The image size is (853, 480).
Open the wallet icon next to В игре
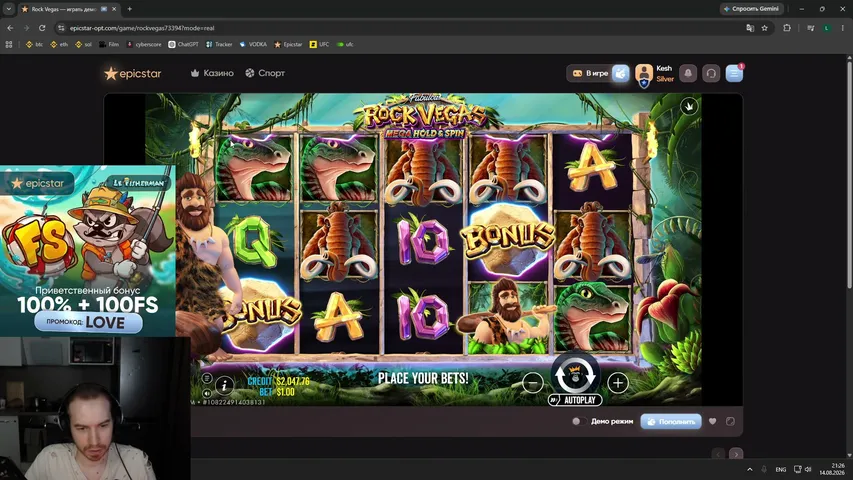tap(621, 73)
